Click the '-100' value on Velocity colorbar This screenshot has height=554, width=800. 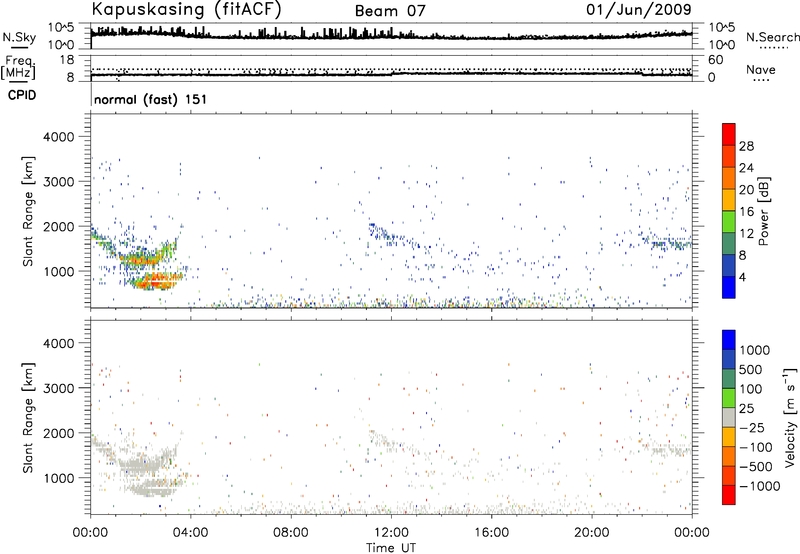756,447
